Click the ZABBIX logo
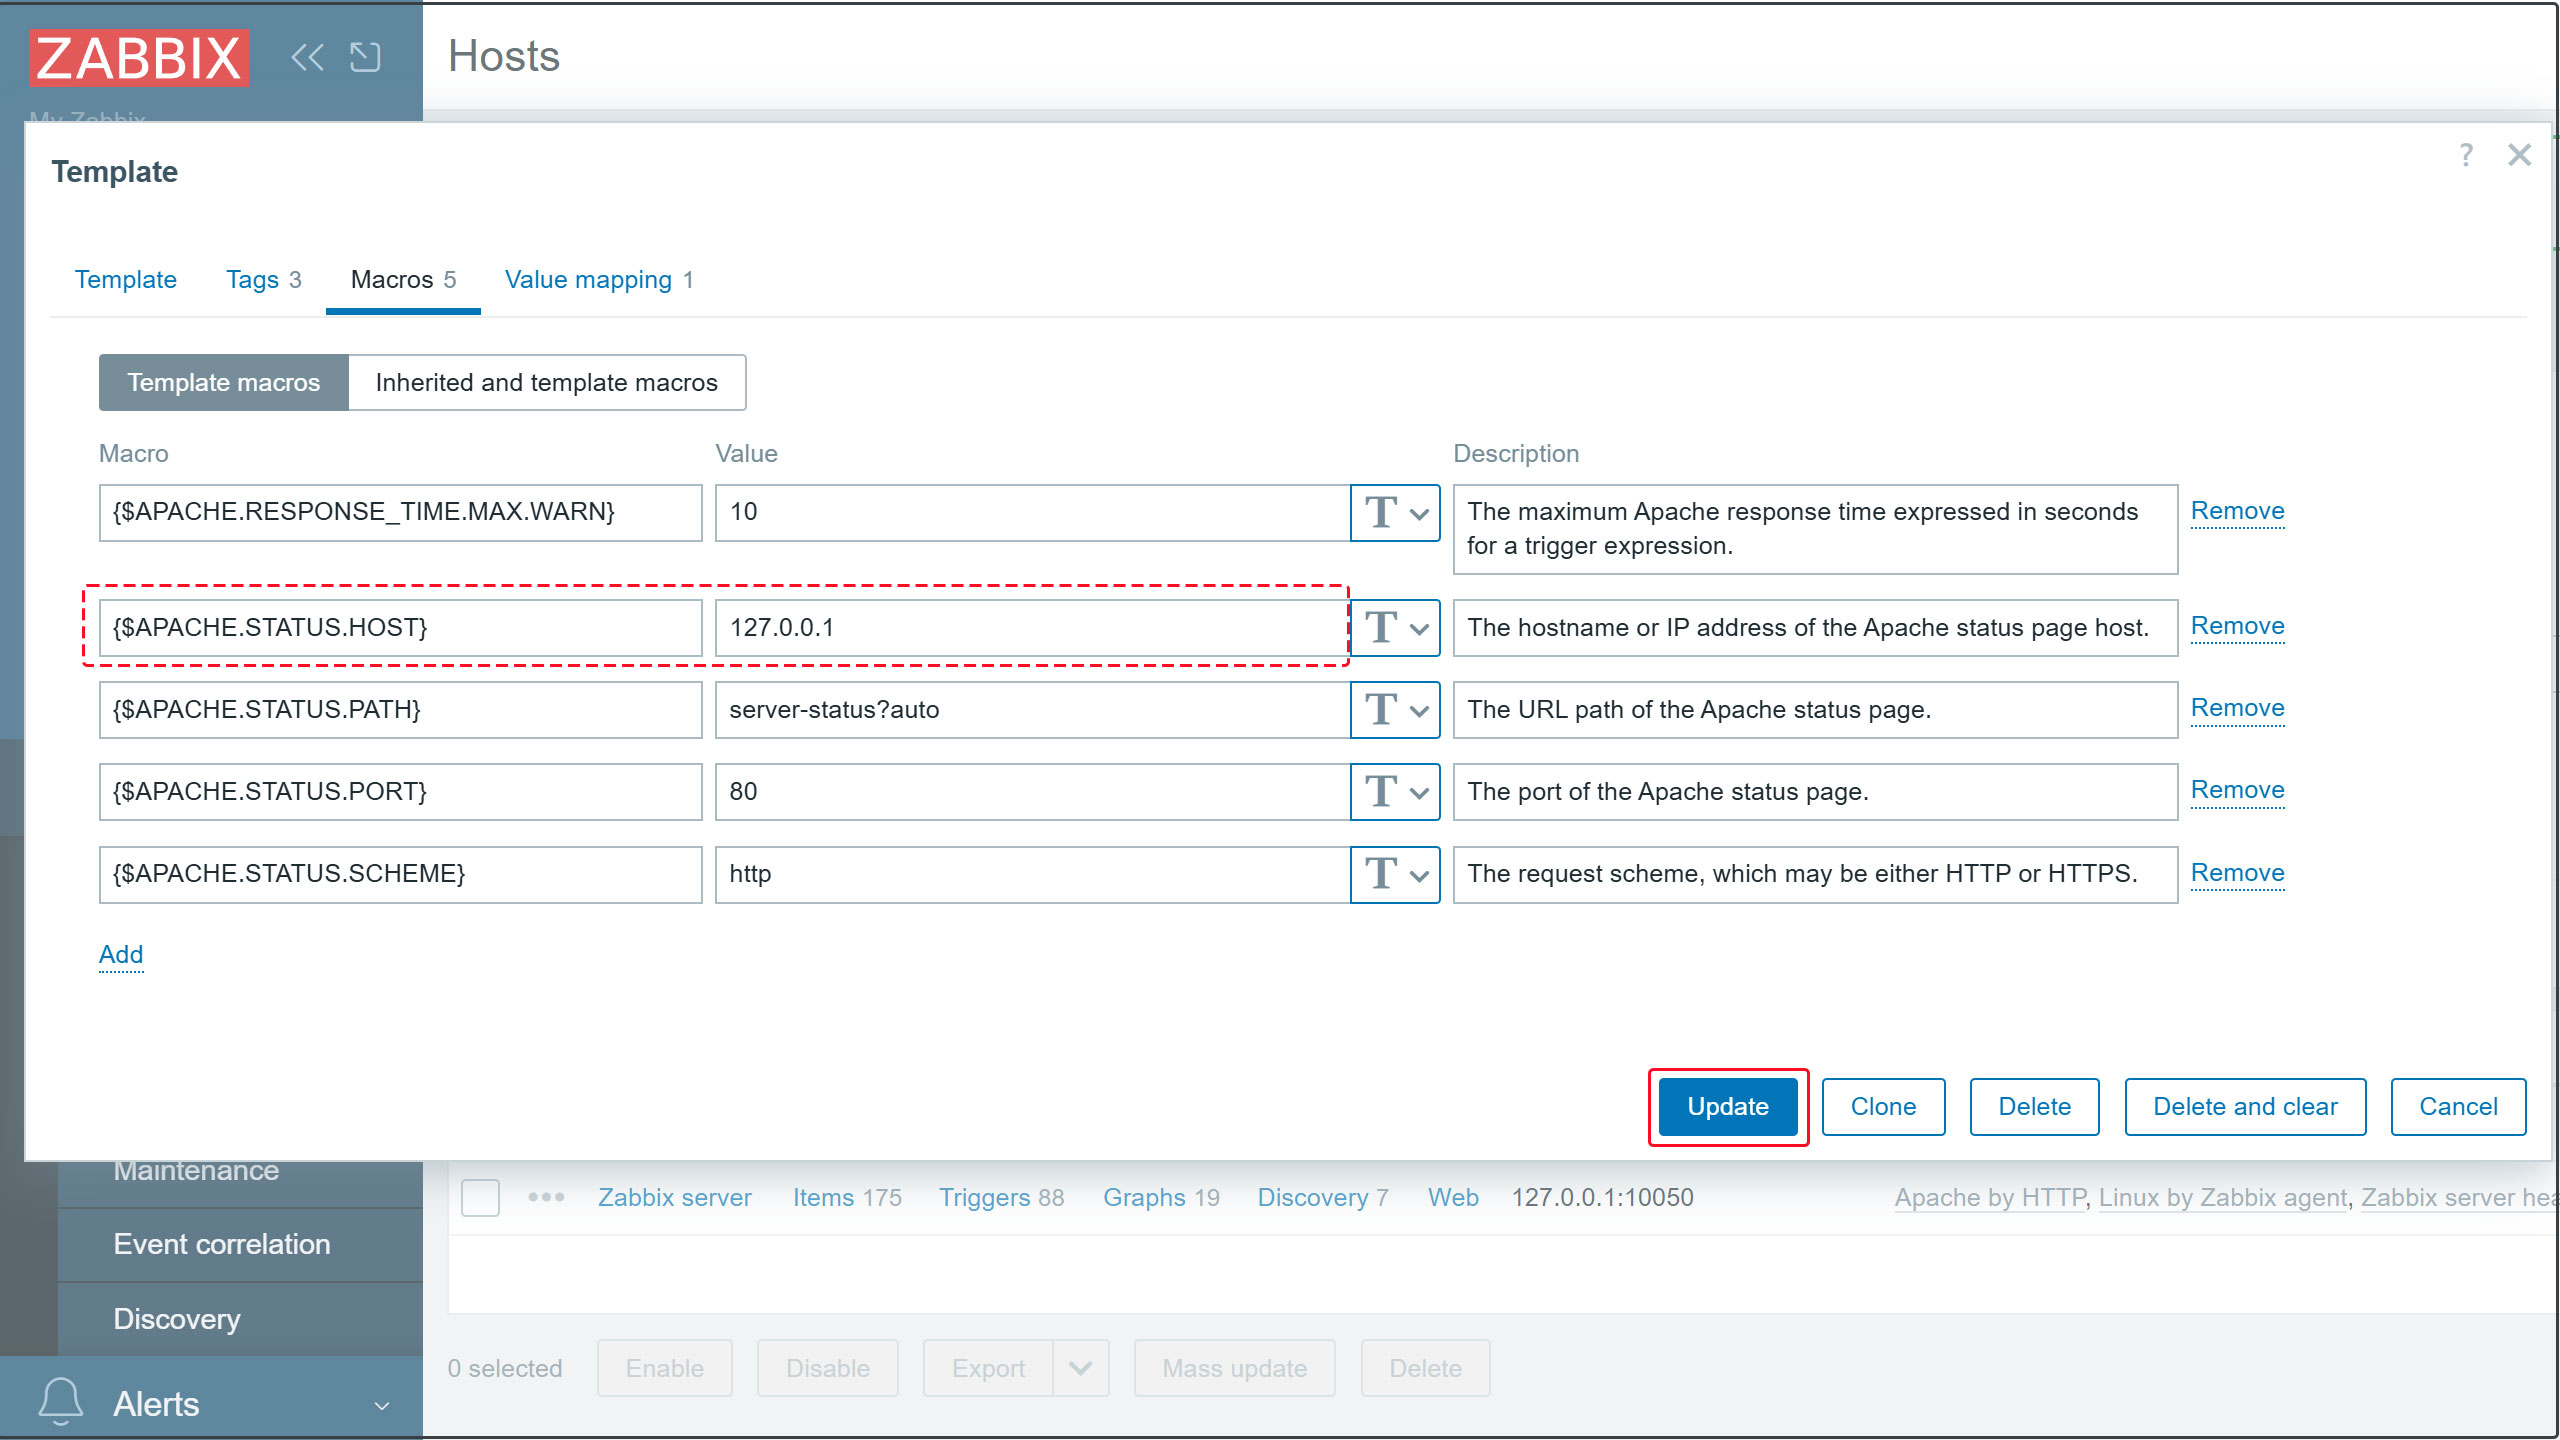 pos(139,58)
